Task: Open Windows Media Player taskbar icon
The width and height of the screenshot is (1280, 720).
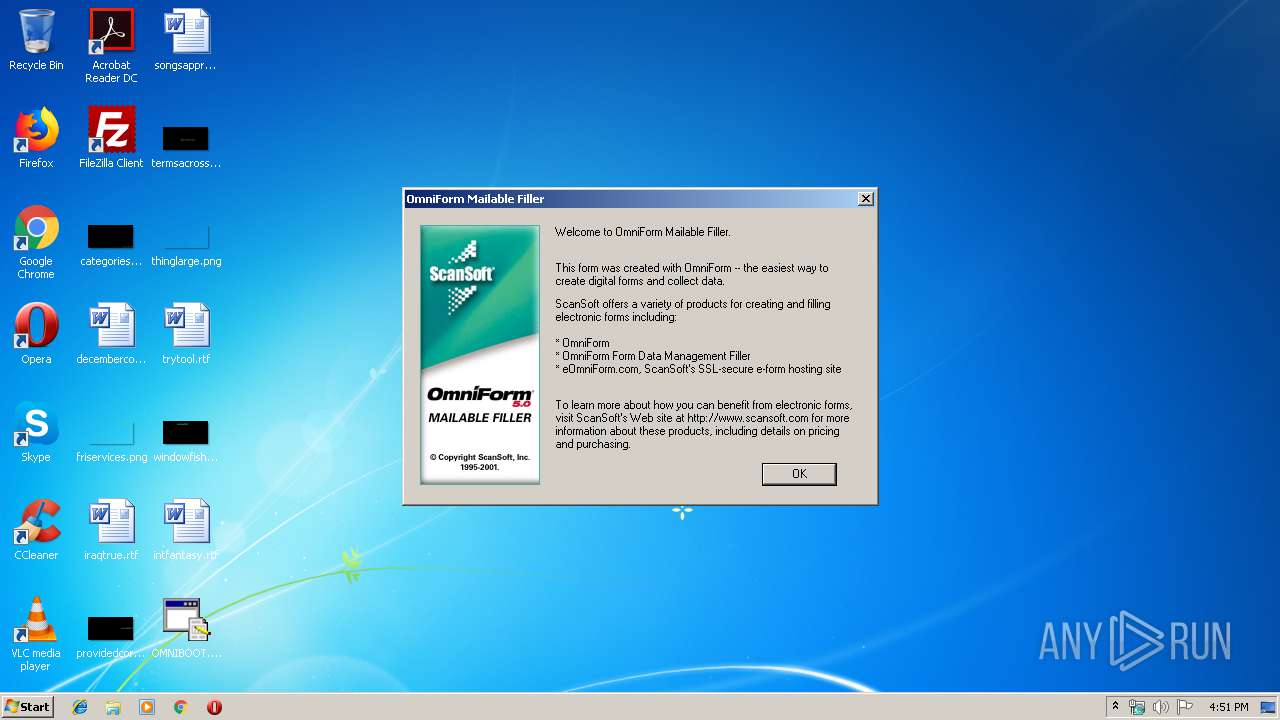Action: coord(147,707)
